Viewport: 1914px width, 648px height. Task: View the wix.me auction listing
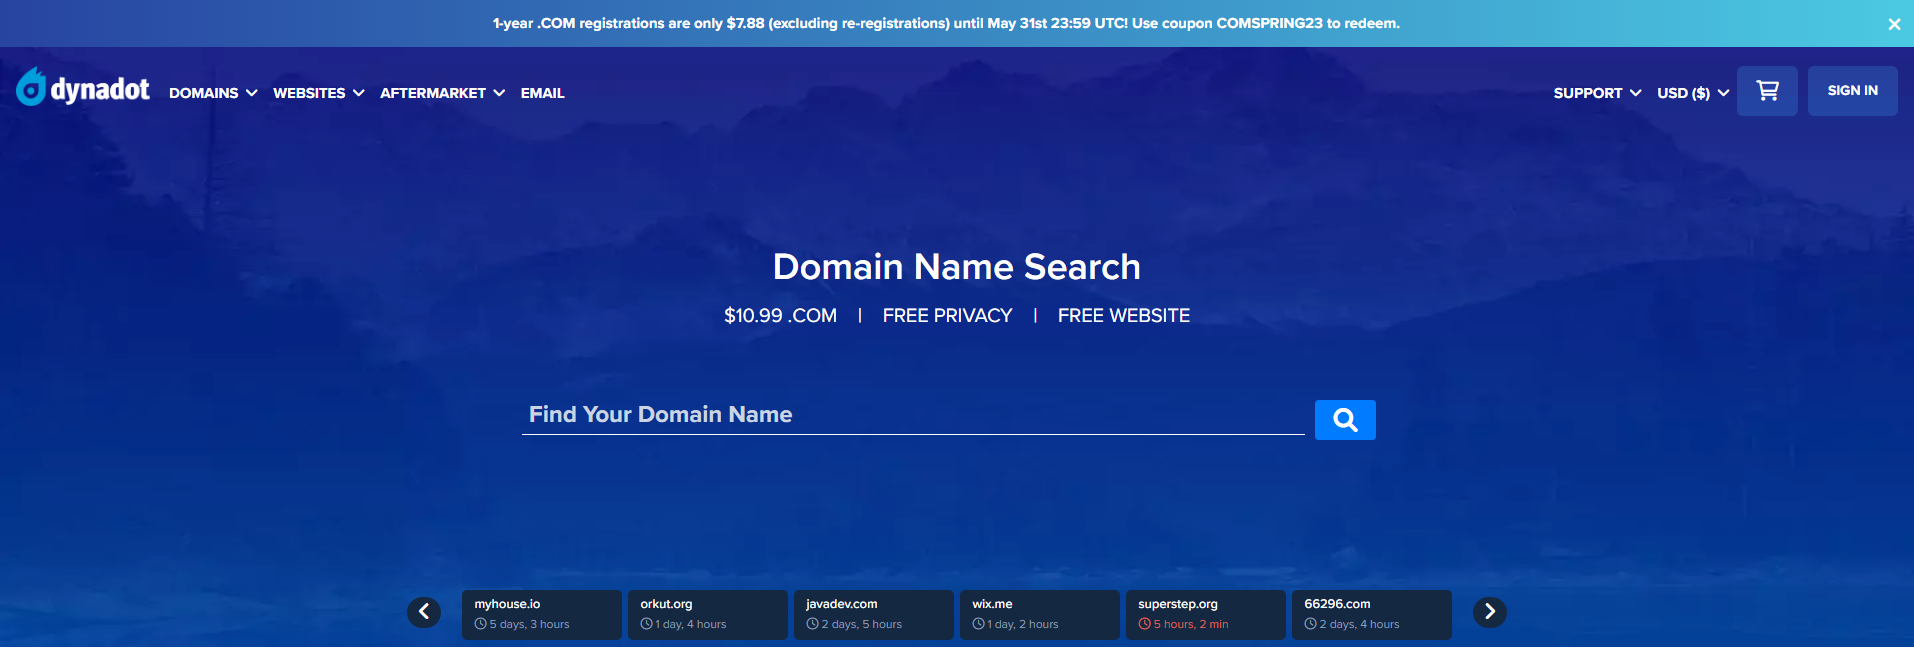[x=1039, y=614]
